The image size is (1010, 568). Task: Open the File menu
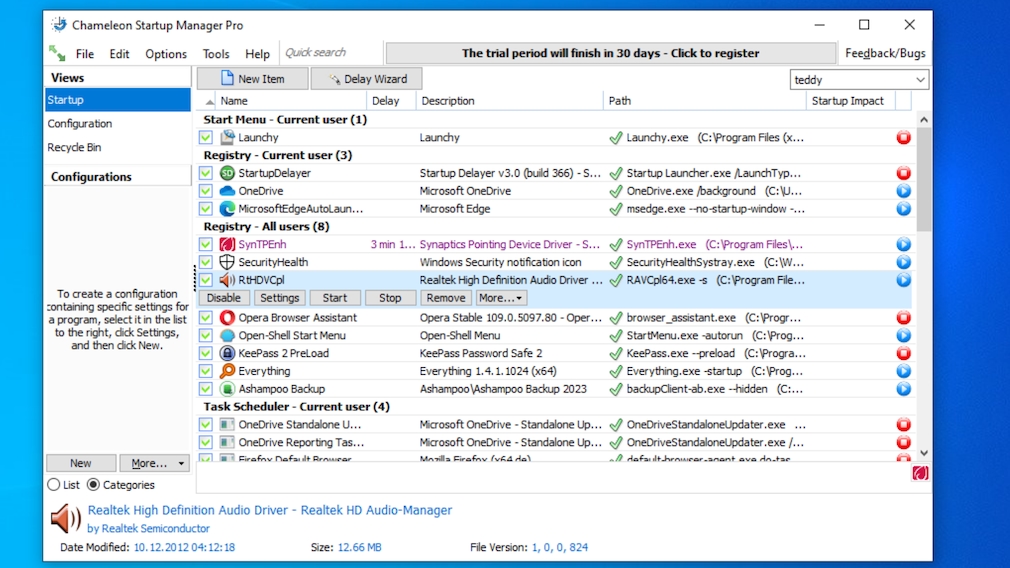[x=84, y=53]
